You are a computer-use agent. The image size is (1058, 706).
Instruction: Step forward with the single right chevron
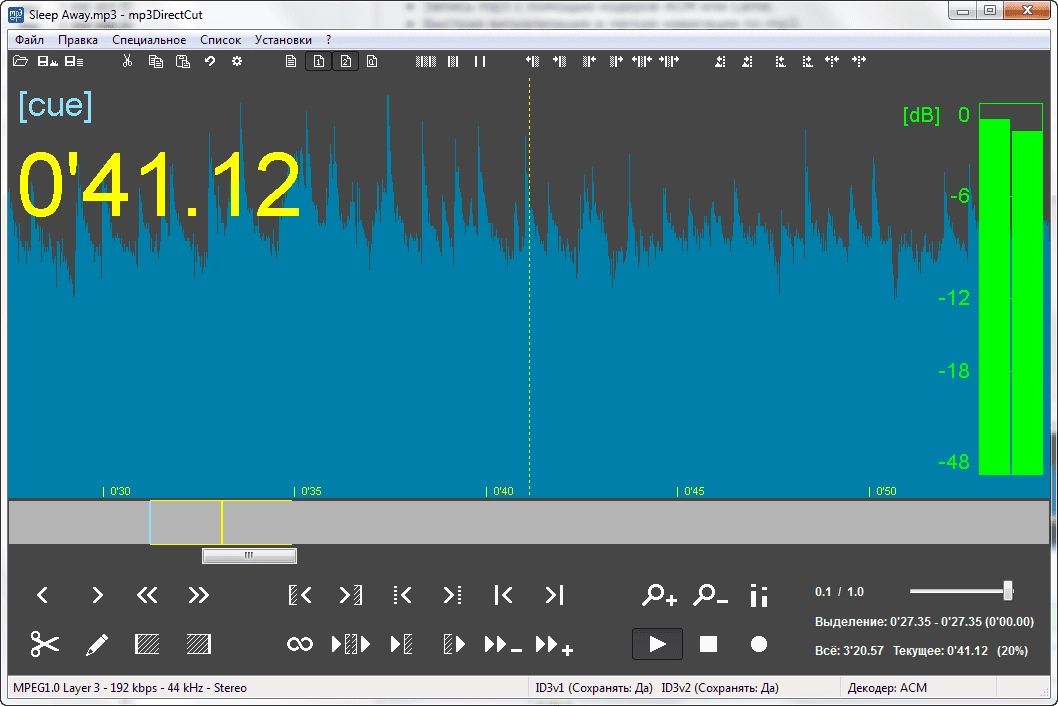(x=97, y=595)
